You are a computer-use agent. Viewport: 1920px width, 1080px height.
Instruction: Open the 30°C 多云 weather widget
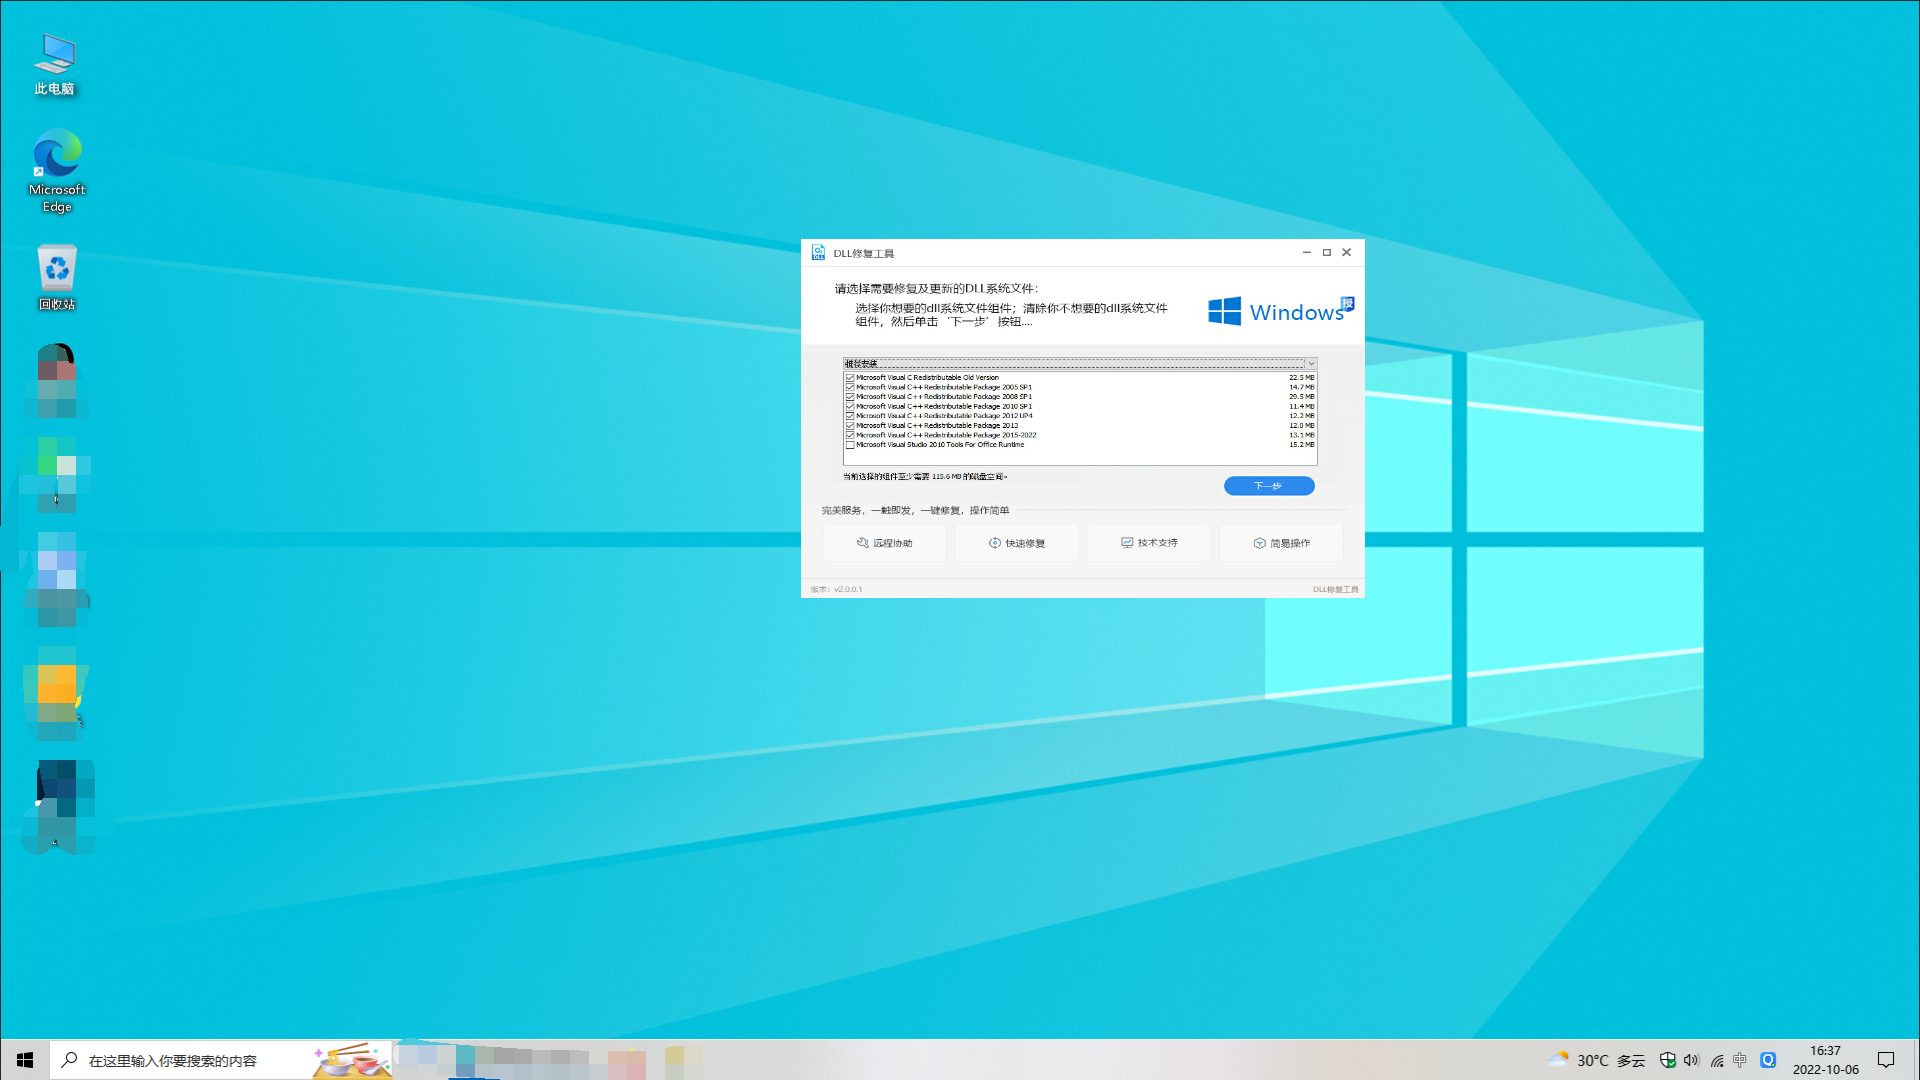[1596, 1060]
